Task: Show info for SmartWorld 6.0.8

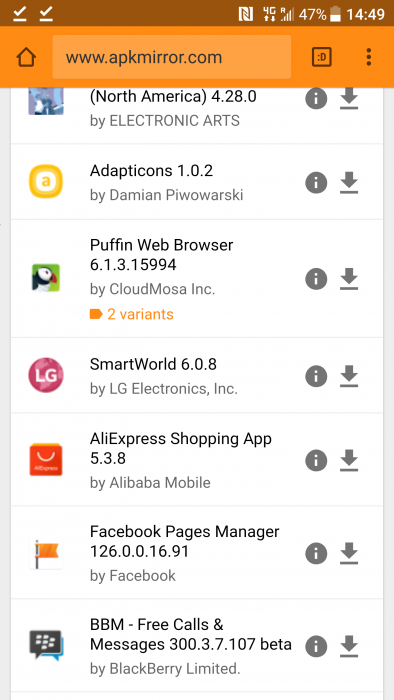Action: [316, 376]
